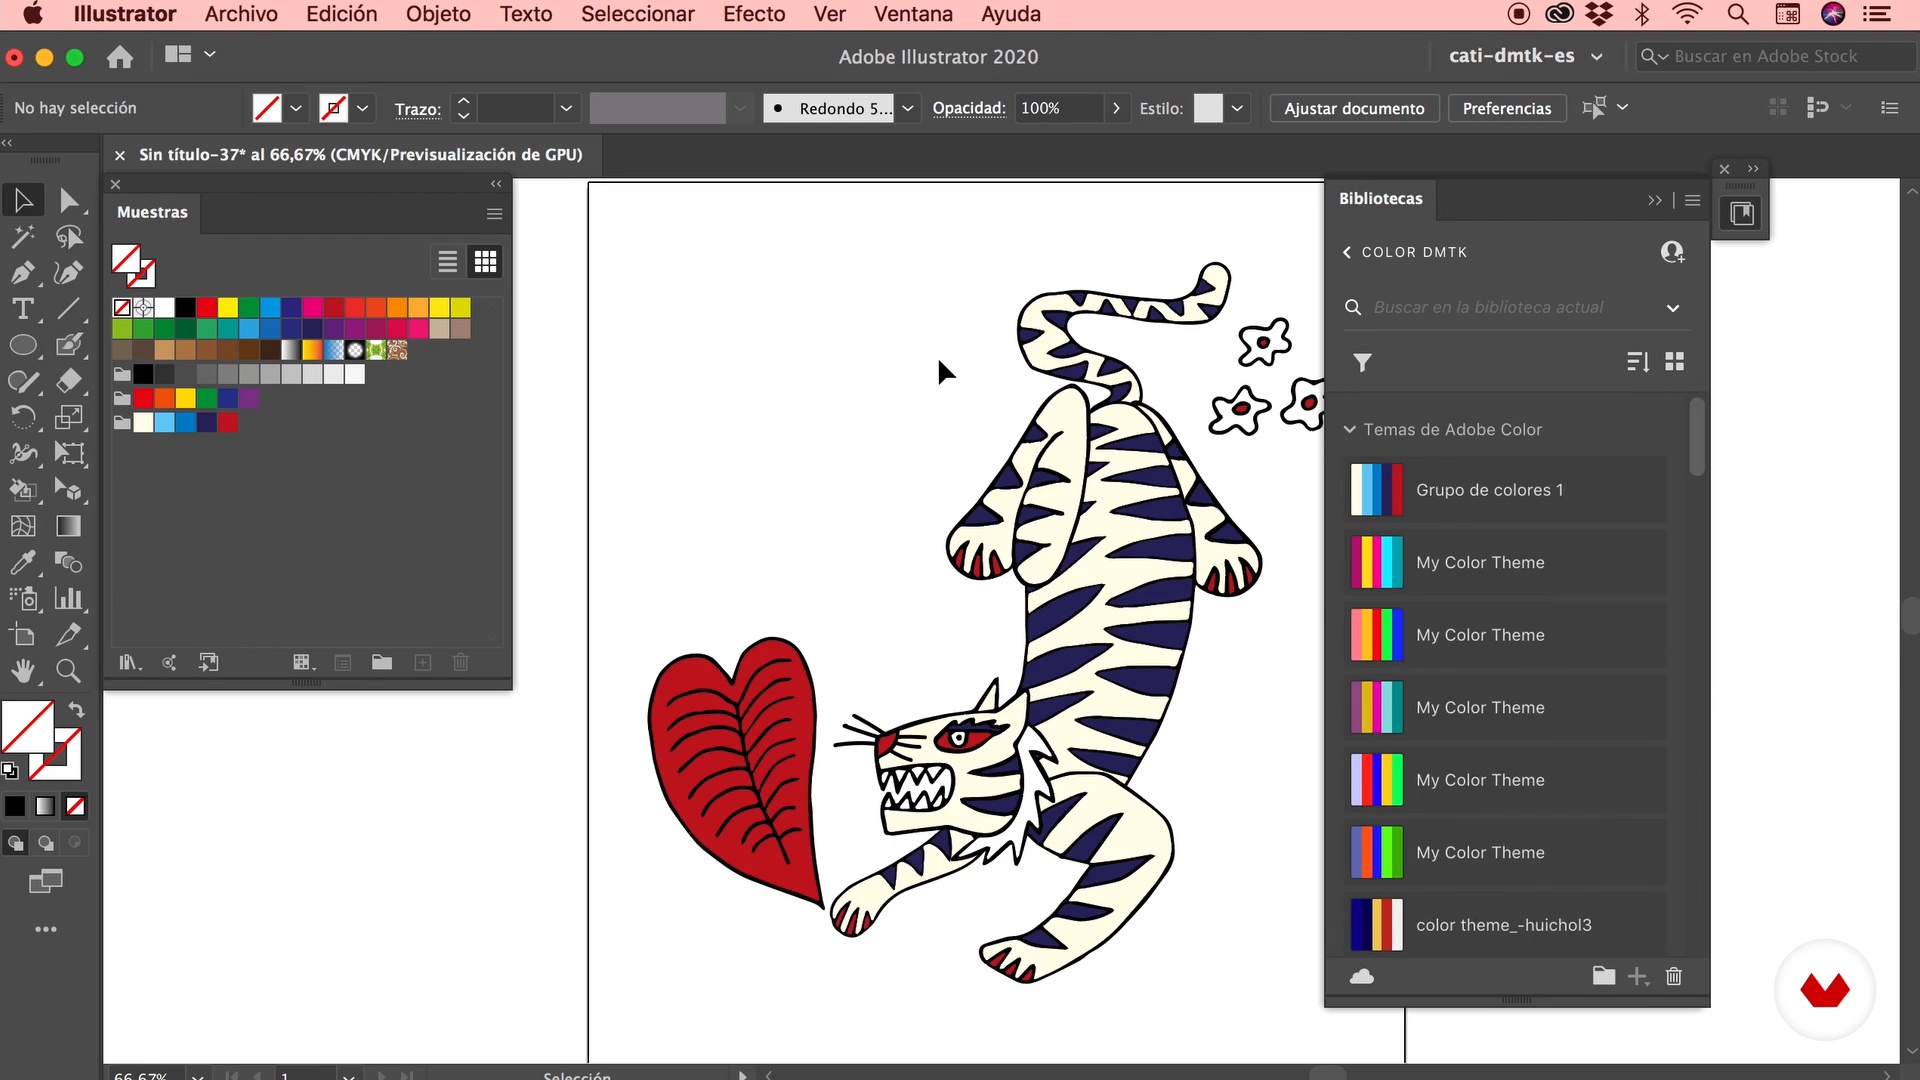Set paint mode to Color

pos(15,806)
